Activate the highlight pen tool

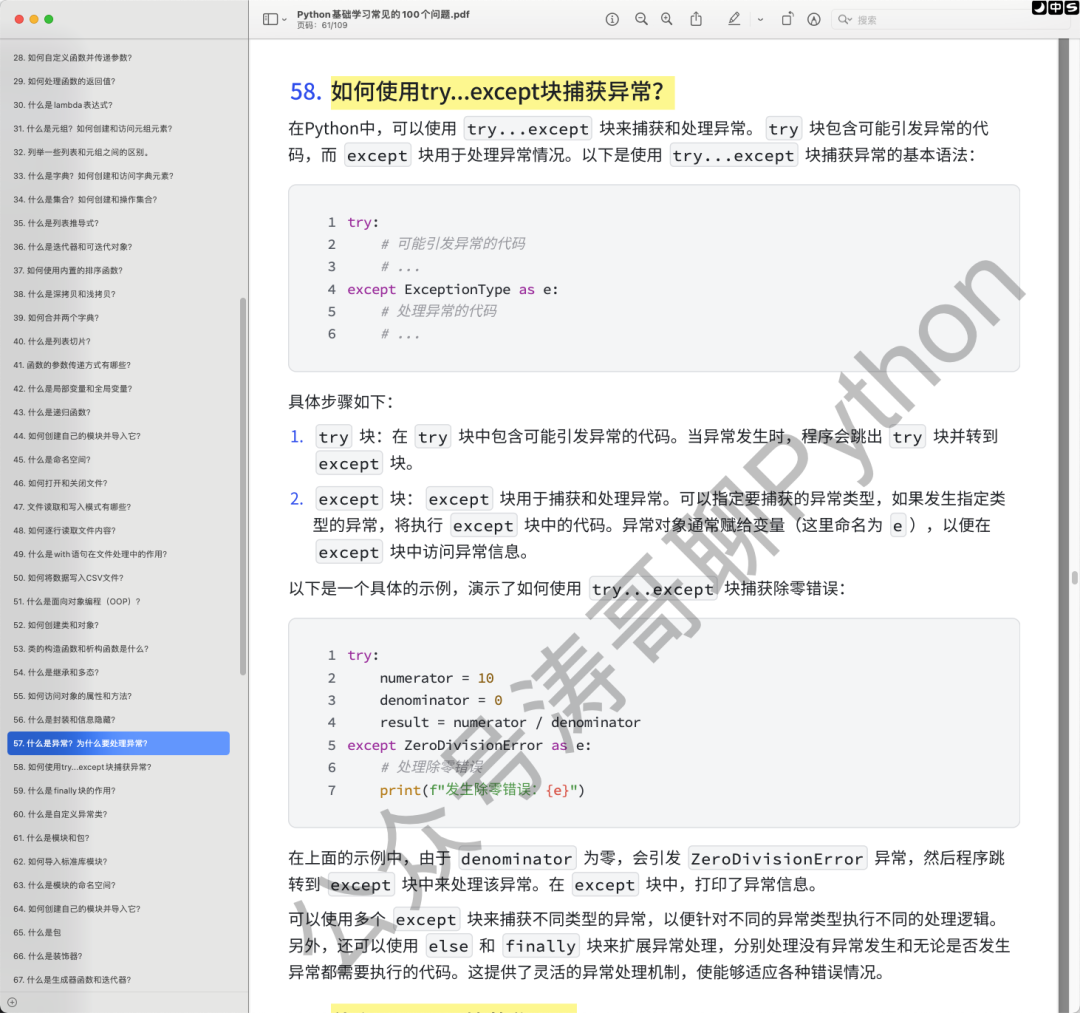point(734,19)
